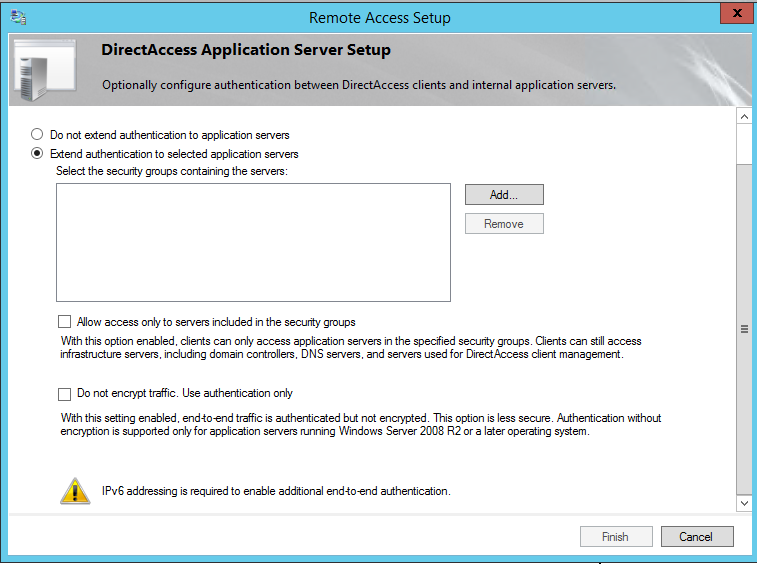Cancel the Remote Access Setup

[x=697, y=536]
